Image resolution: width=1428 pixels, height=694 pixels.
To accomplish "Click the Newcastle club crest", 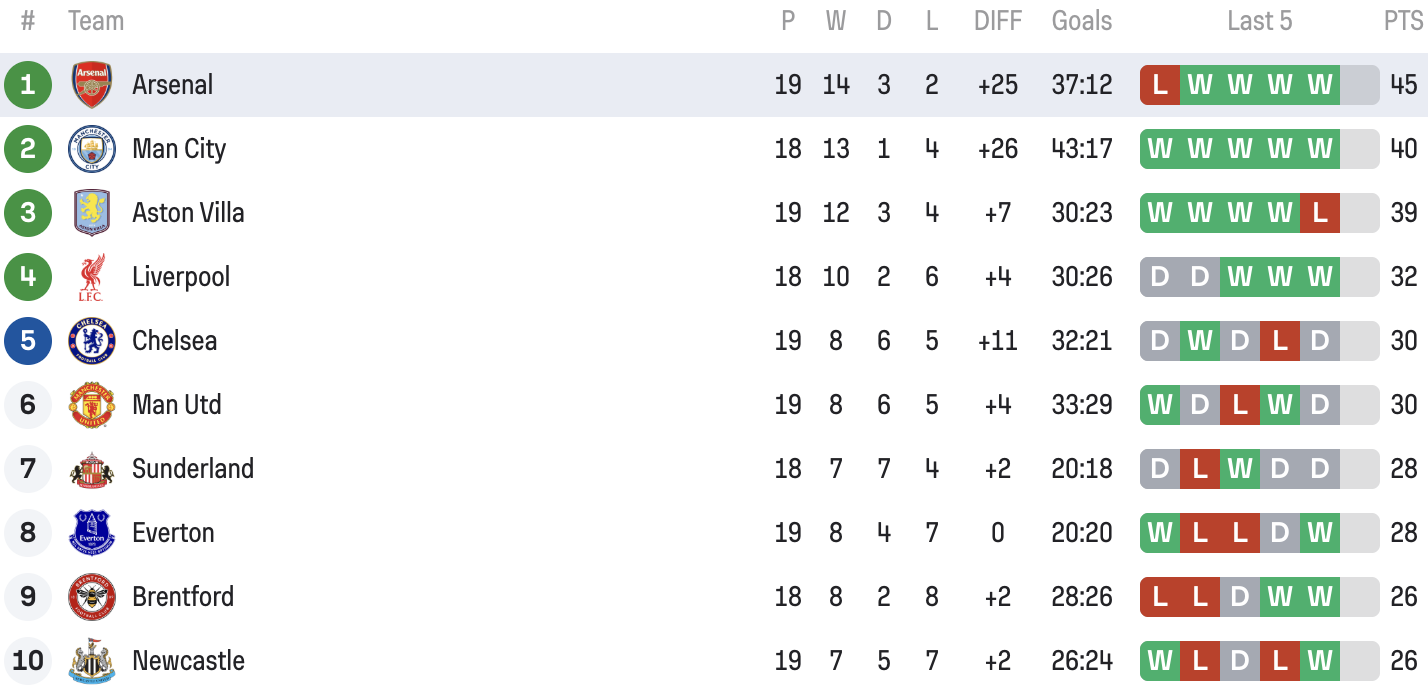I will point(92,661).
